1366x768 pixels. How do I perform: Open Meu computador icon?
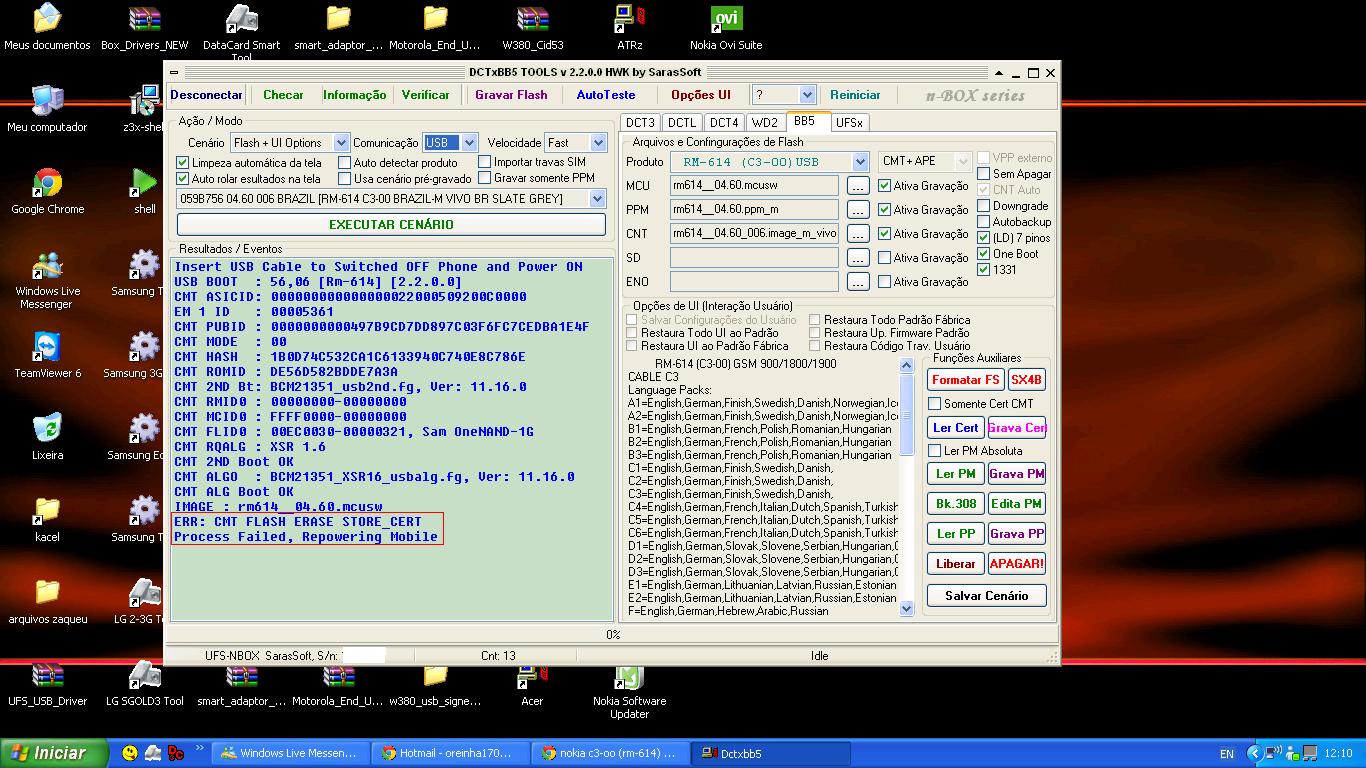[x=47, y=109]
